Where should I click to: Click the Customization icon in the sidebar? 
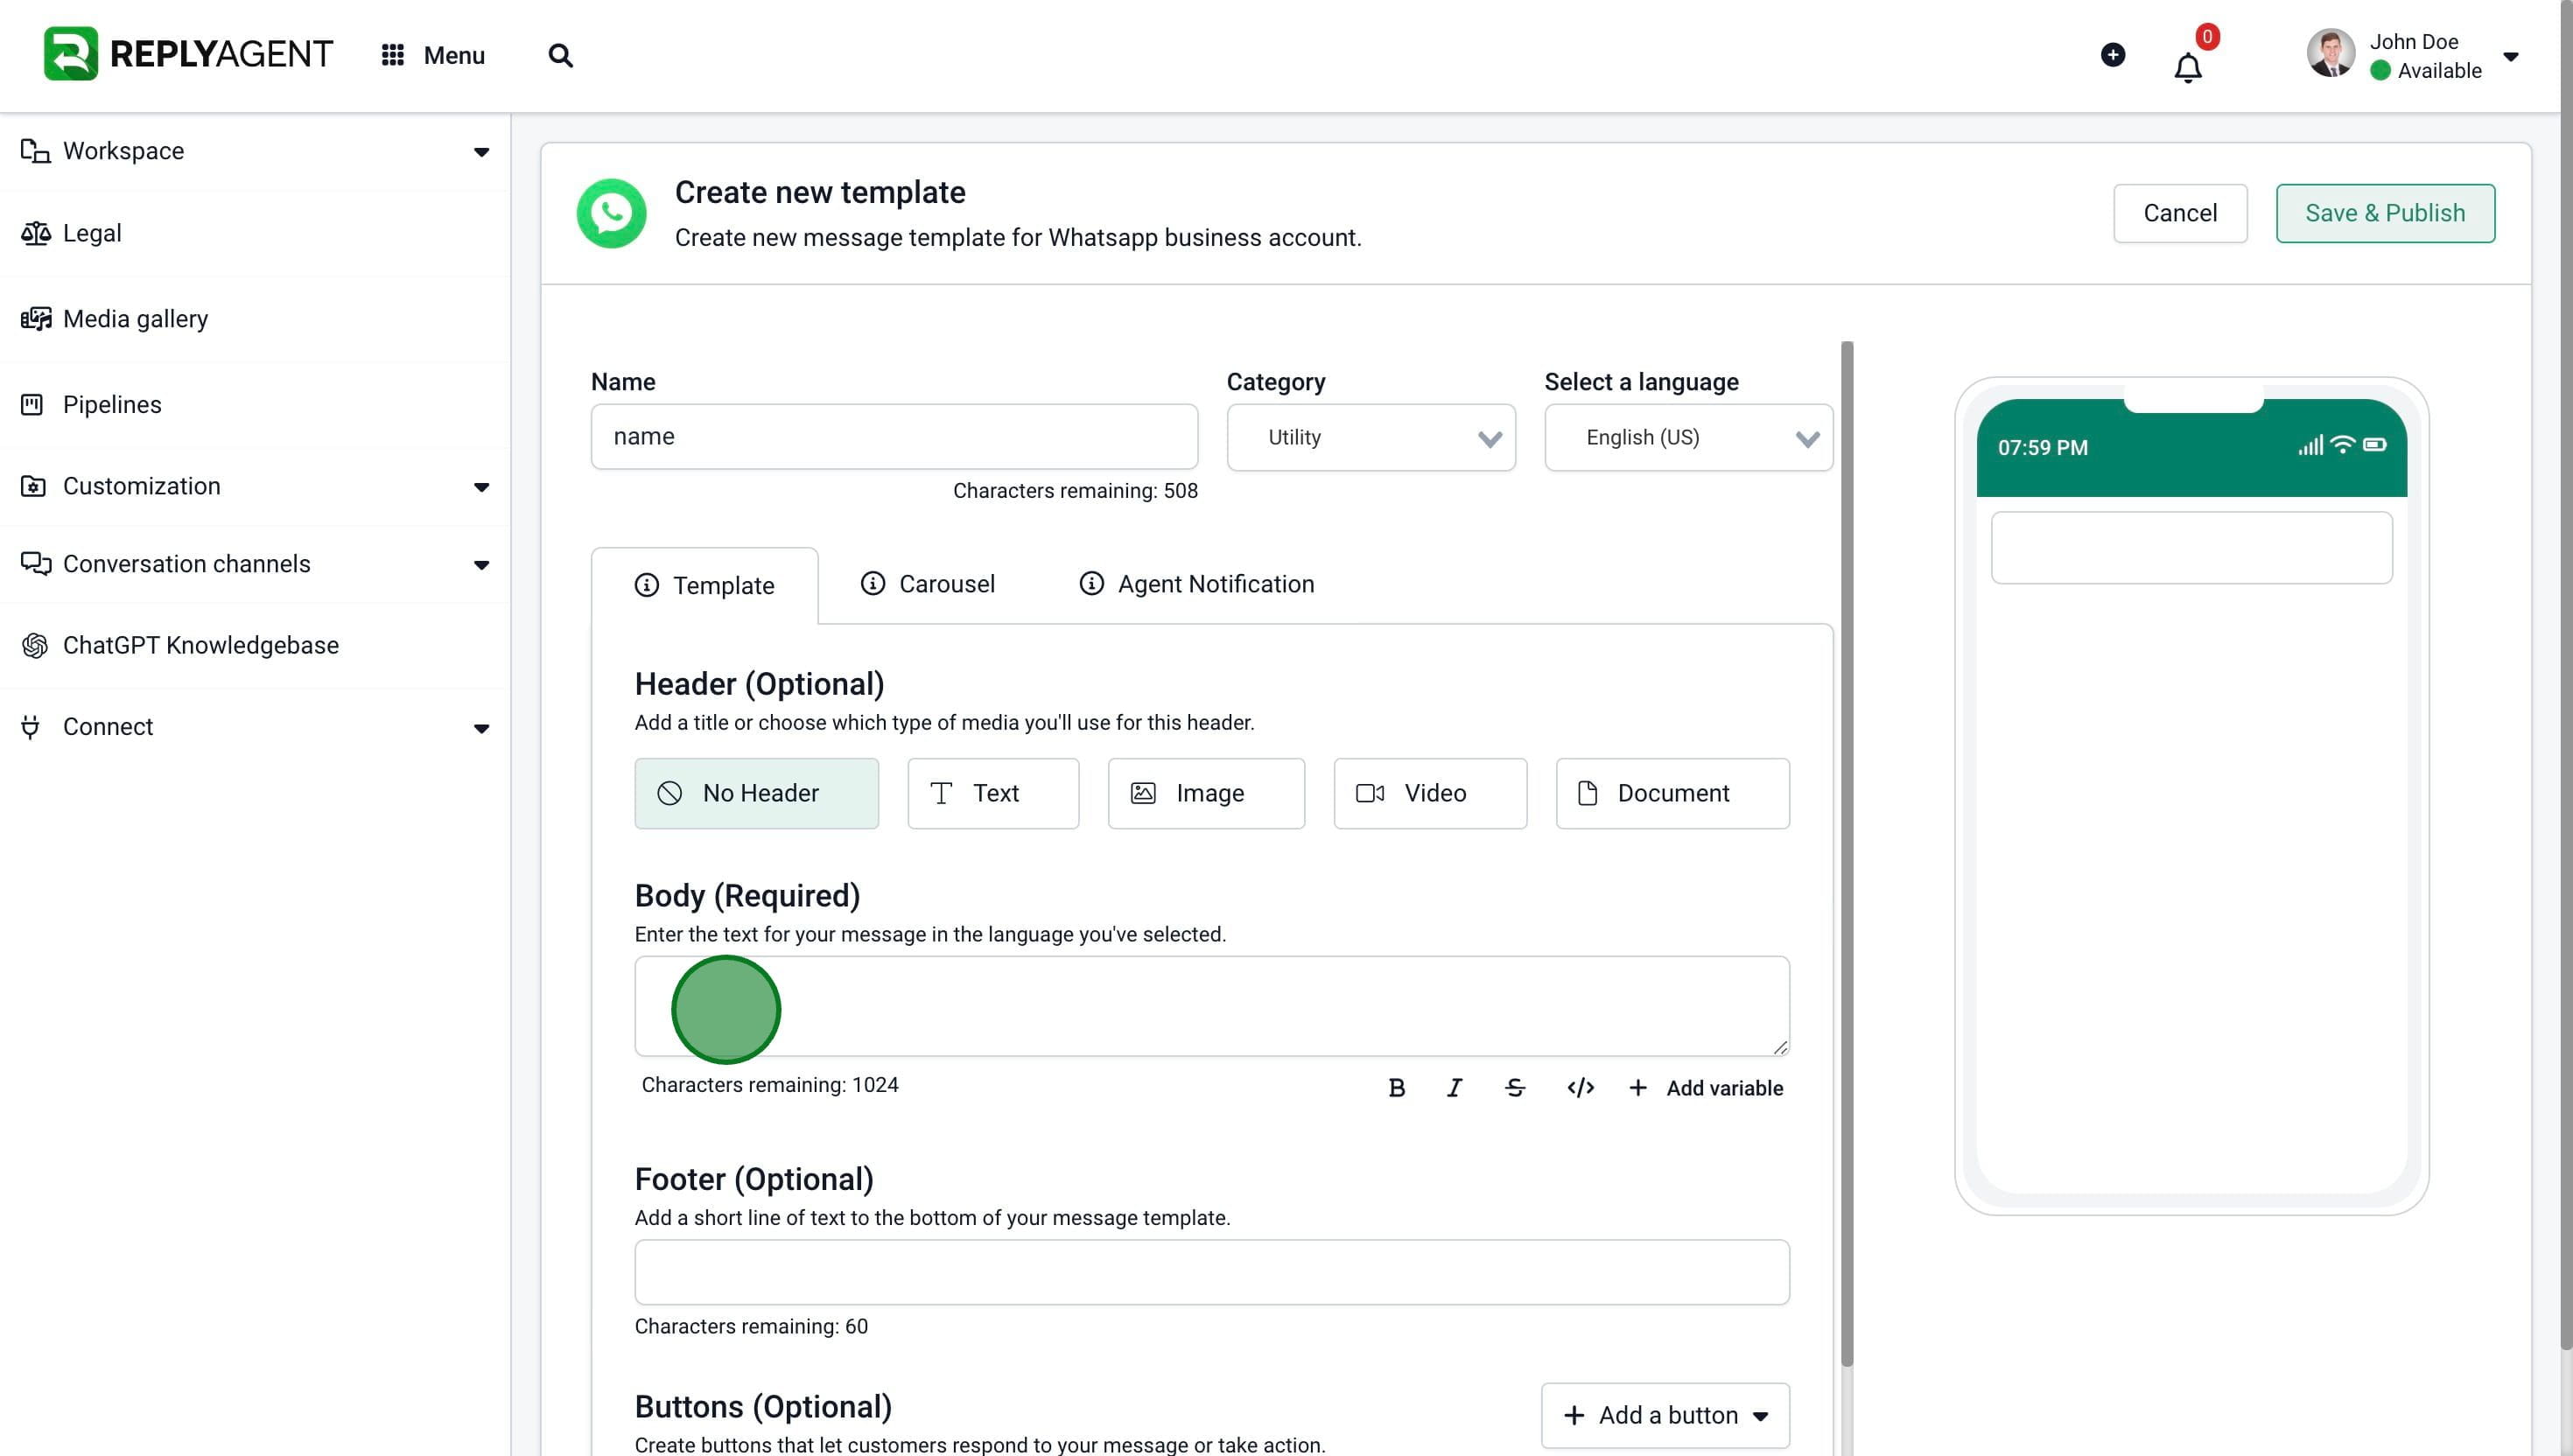pos(33,486)
